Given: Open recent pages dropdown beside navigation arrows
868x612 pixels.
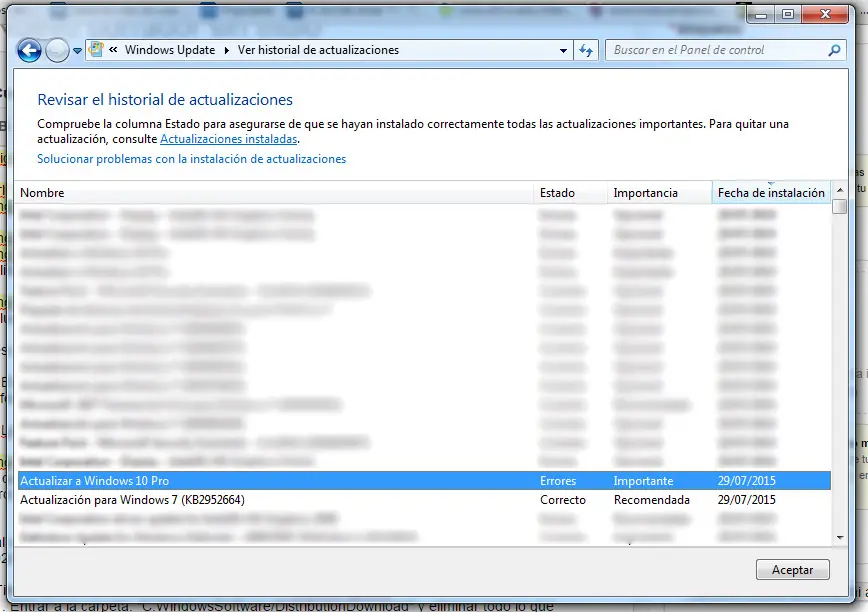Looking at the screenshot, I should (x=77, y=51).
